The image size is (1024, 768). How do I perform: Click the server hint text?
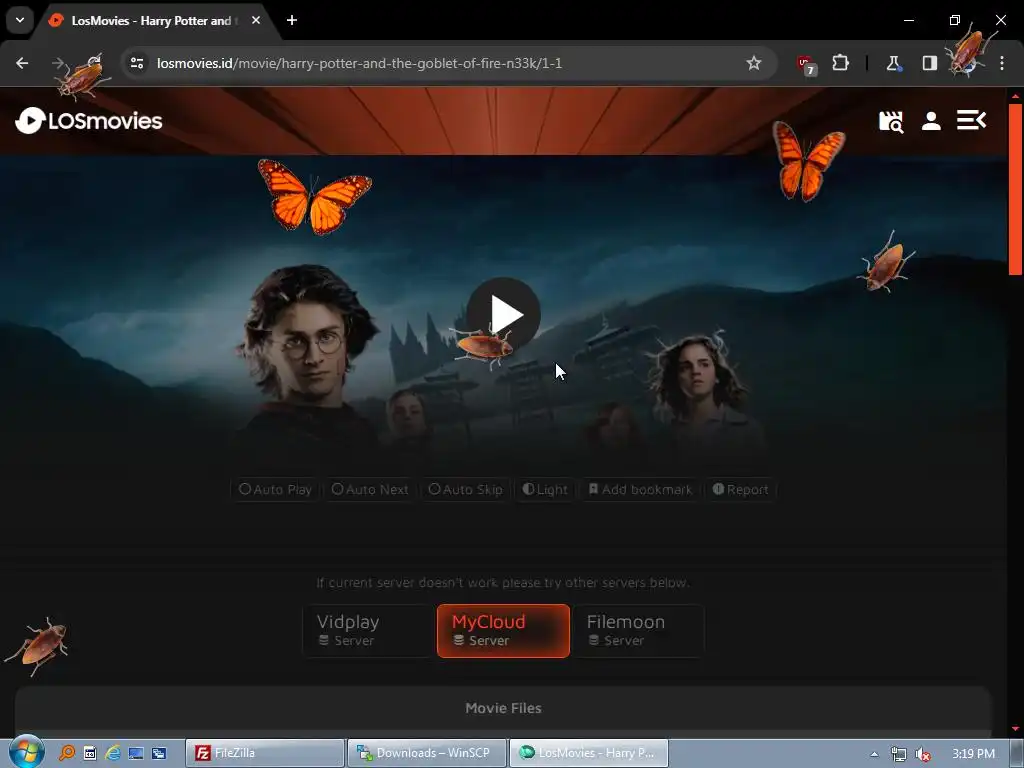[x=503, y=583]
